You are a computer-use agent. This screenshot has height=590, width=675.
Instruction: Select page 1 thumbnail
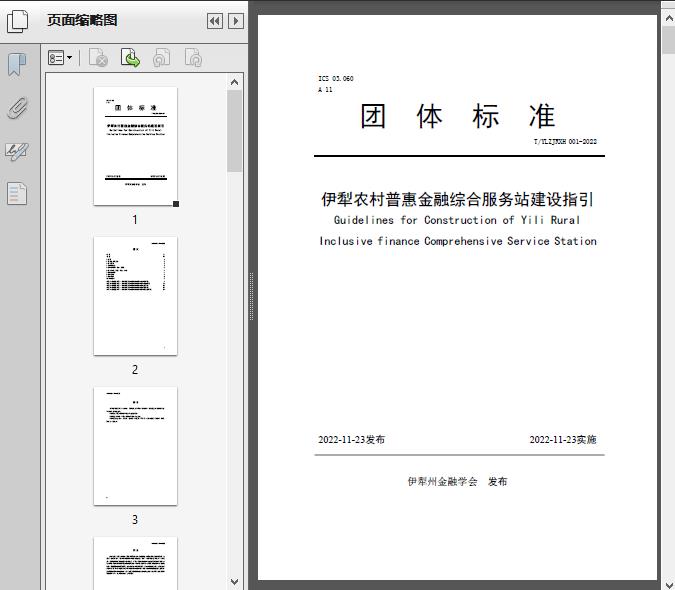pyautogui.click(x=136, y=146)
